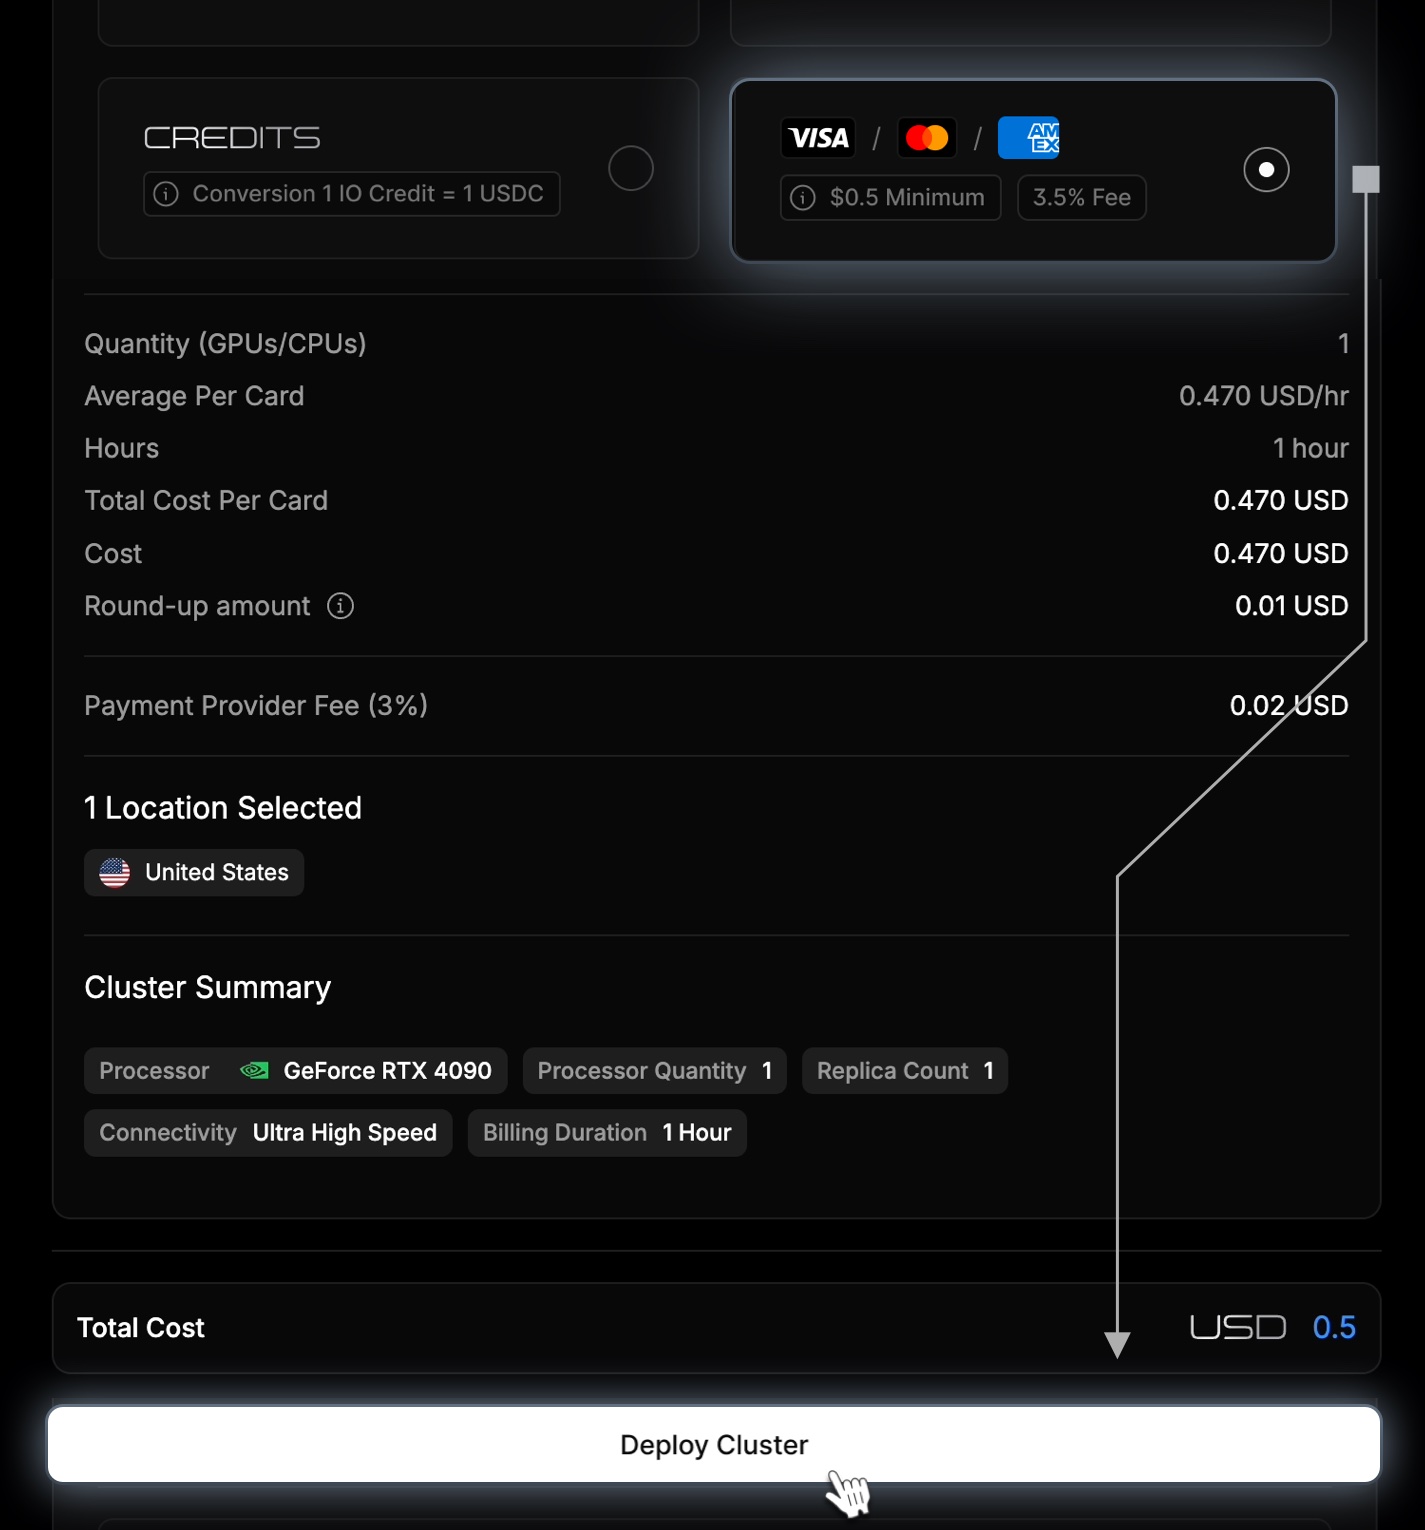The image size is (1425, 1530).
Task: Click the United States location chip
Action: tap(194, 873)
